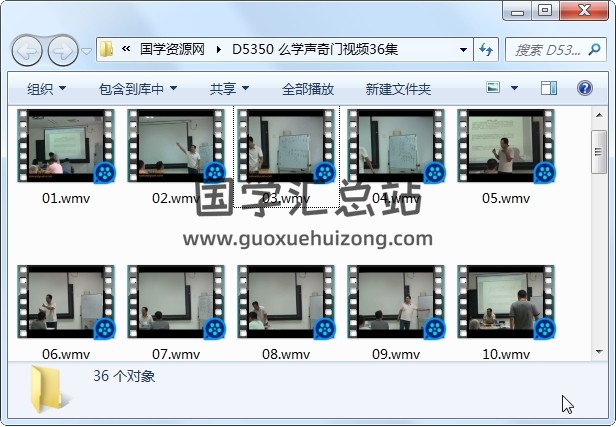Screen dimensions: 616x427
Task: Select the 03.wmv video thumbnail
Action: pos(286,146)
